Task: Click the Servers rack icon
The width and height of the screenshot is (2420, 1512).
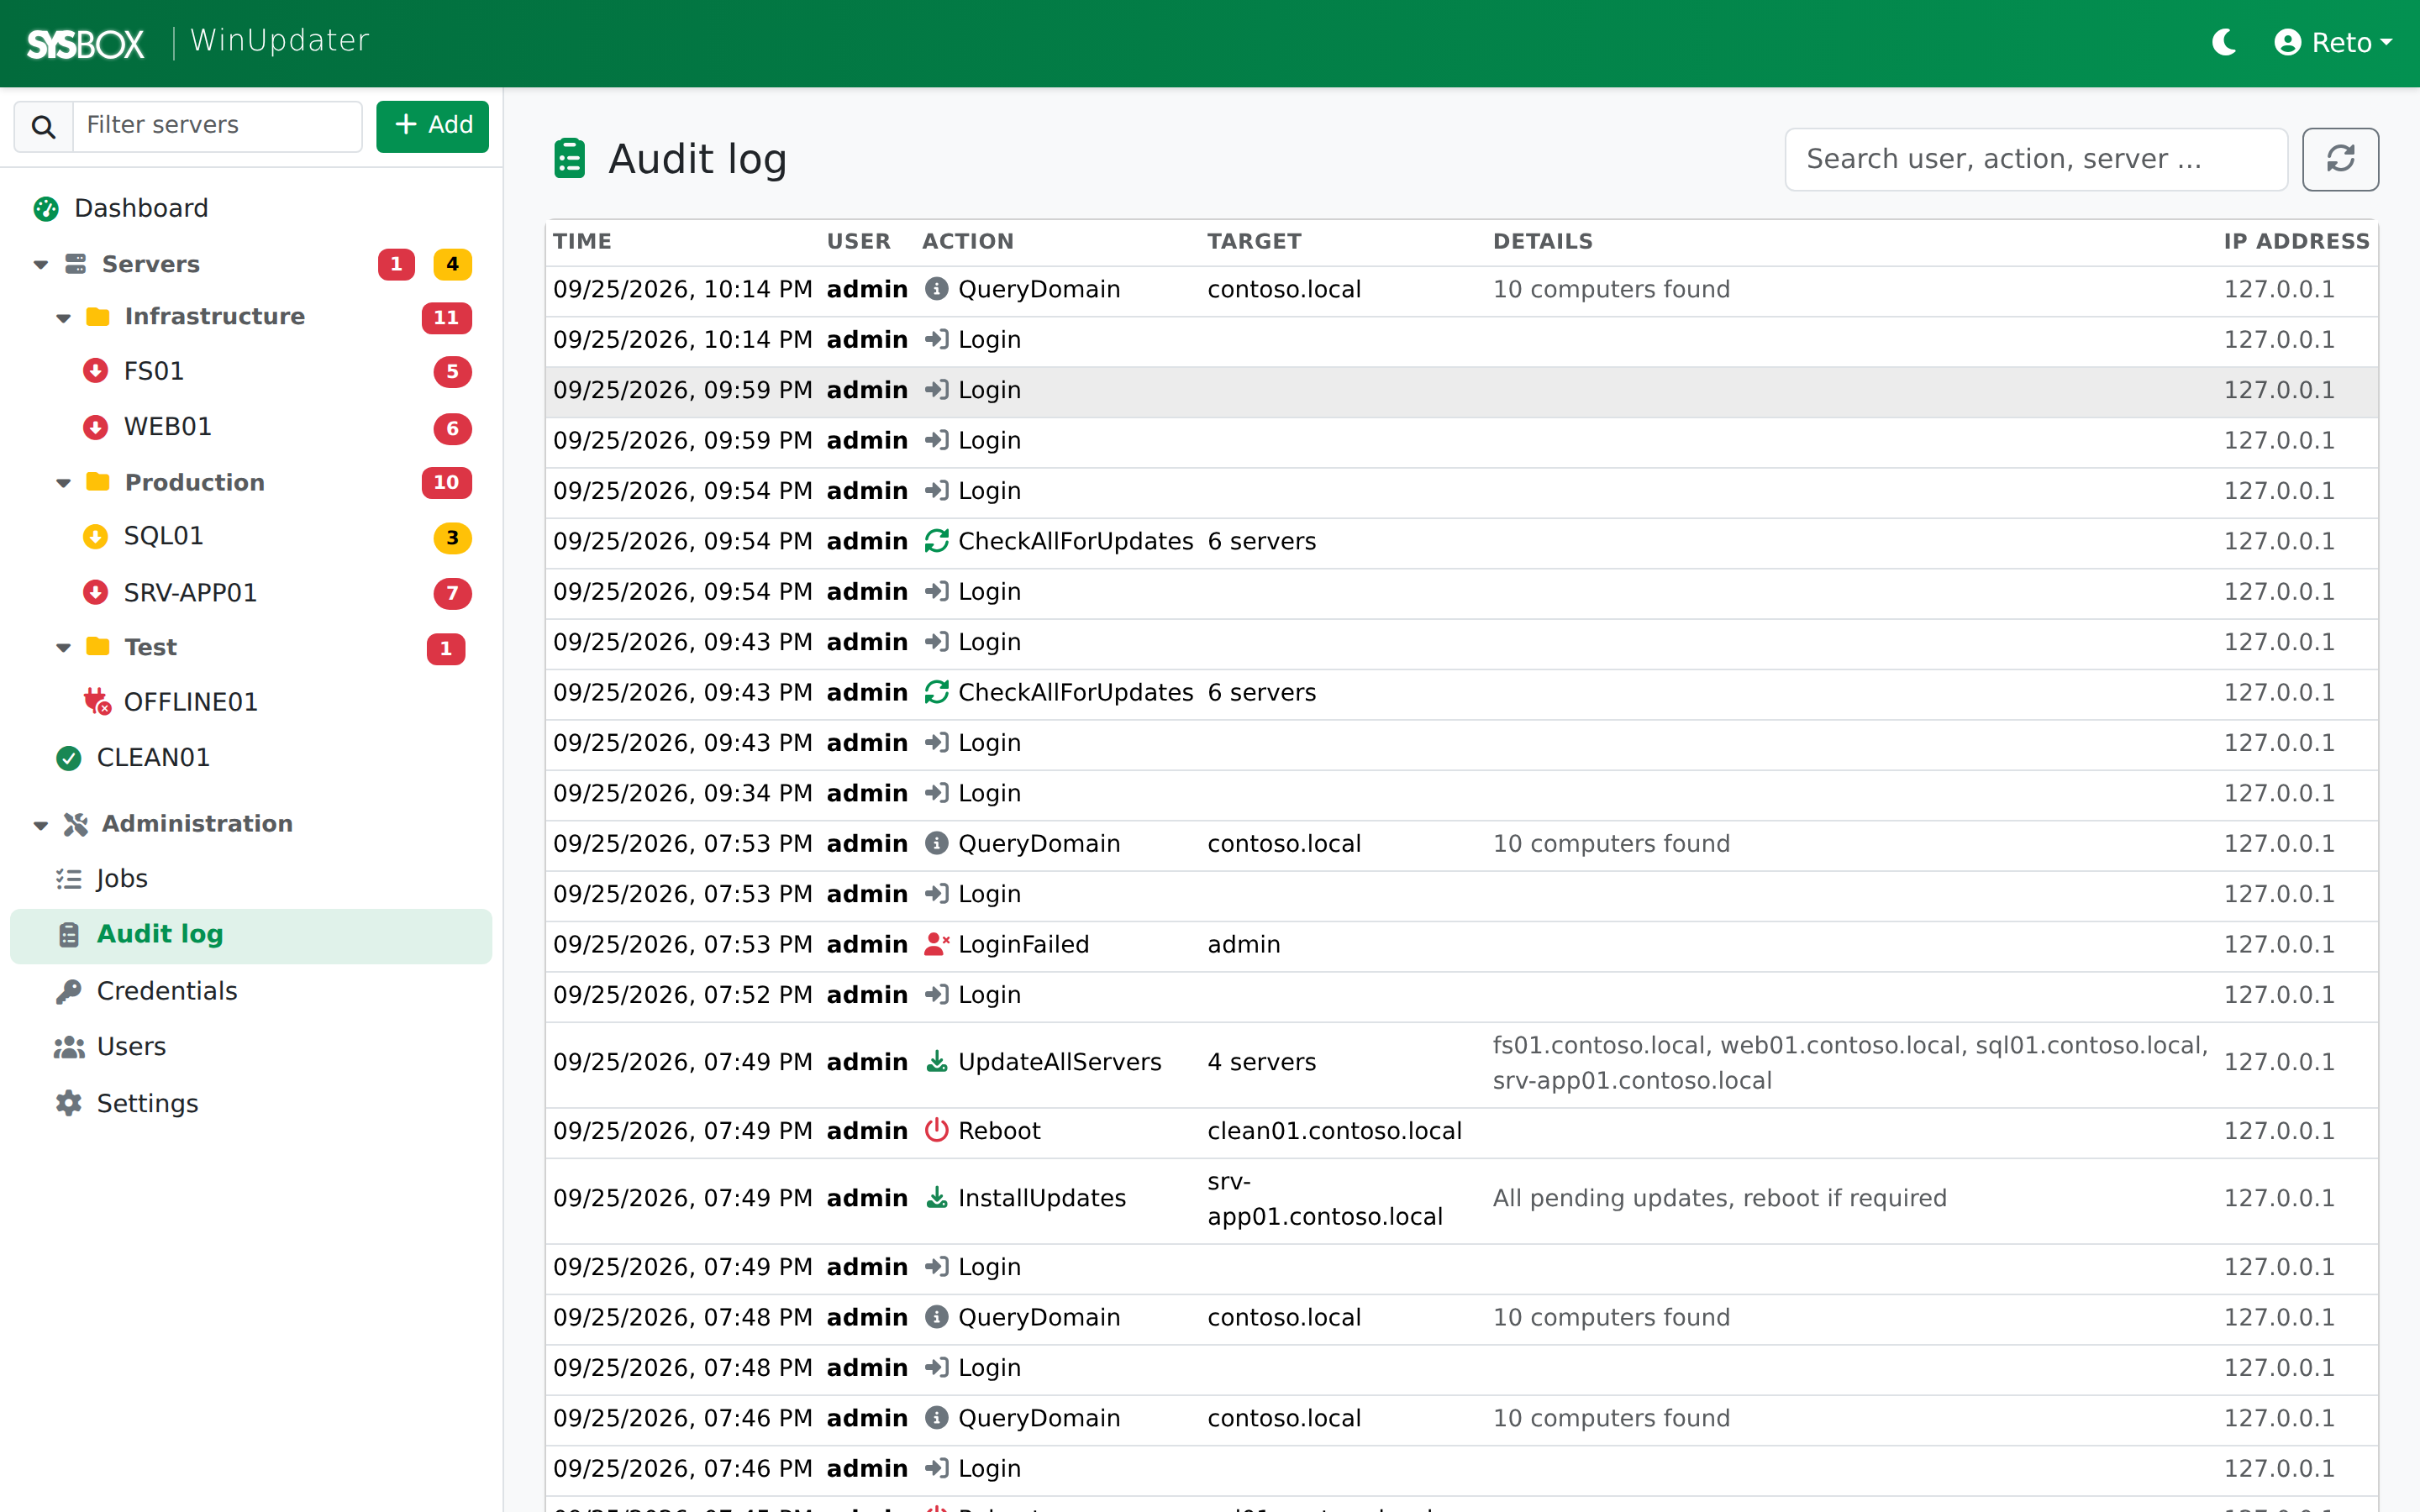Action: (x=75, y=264)
